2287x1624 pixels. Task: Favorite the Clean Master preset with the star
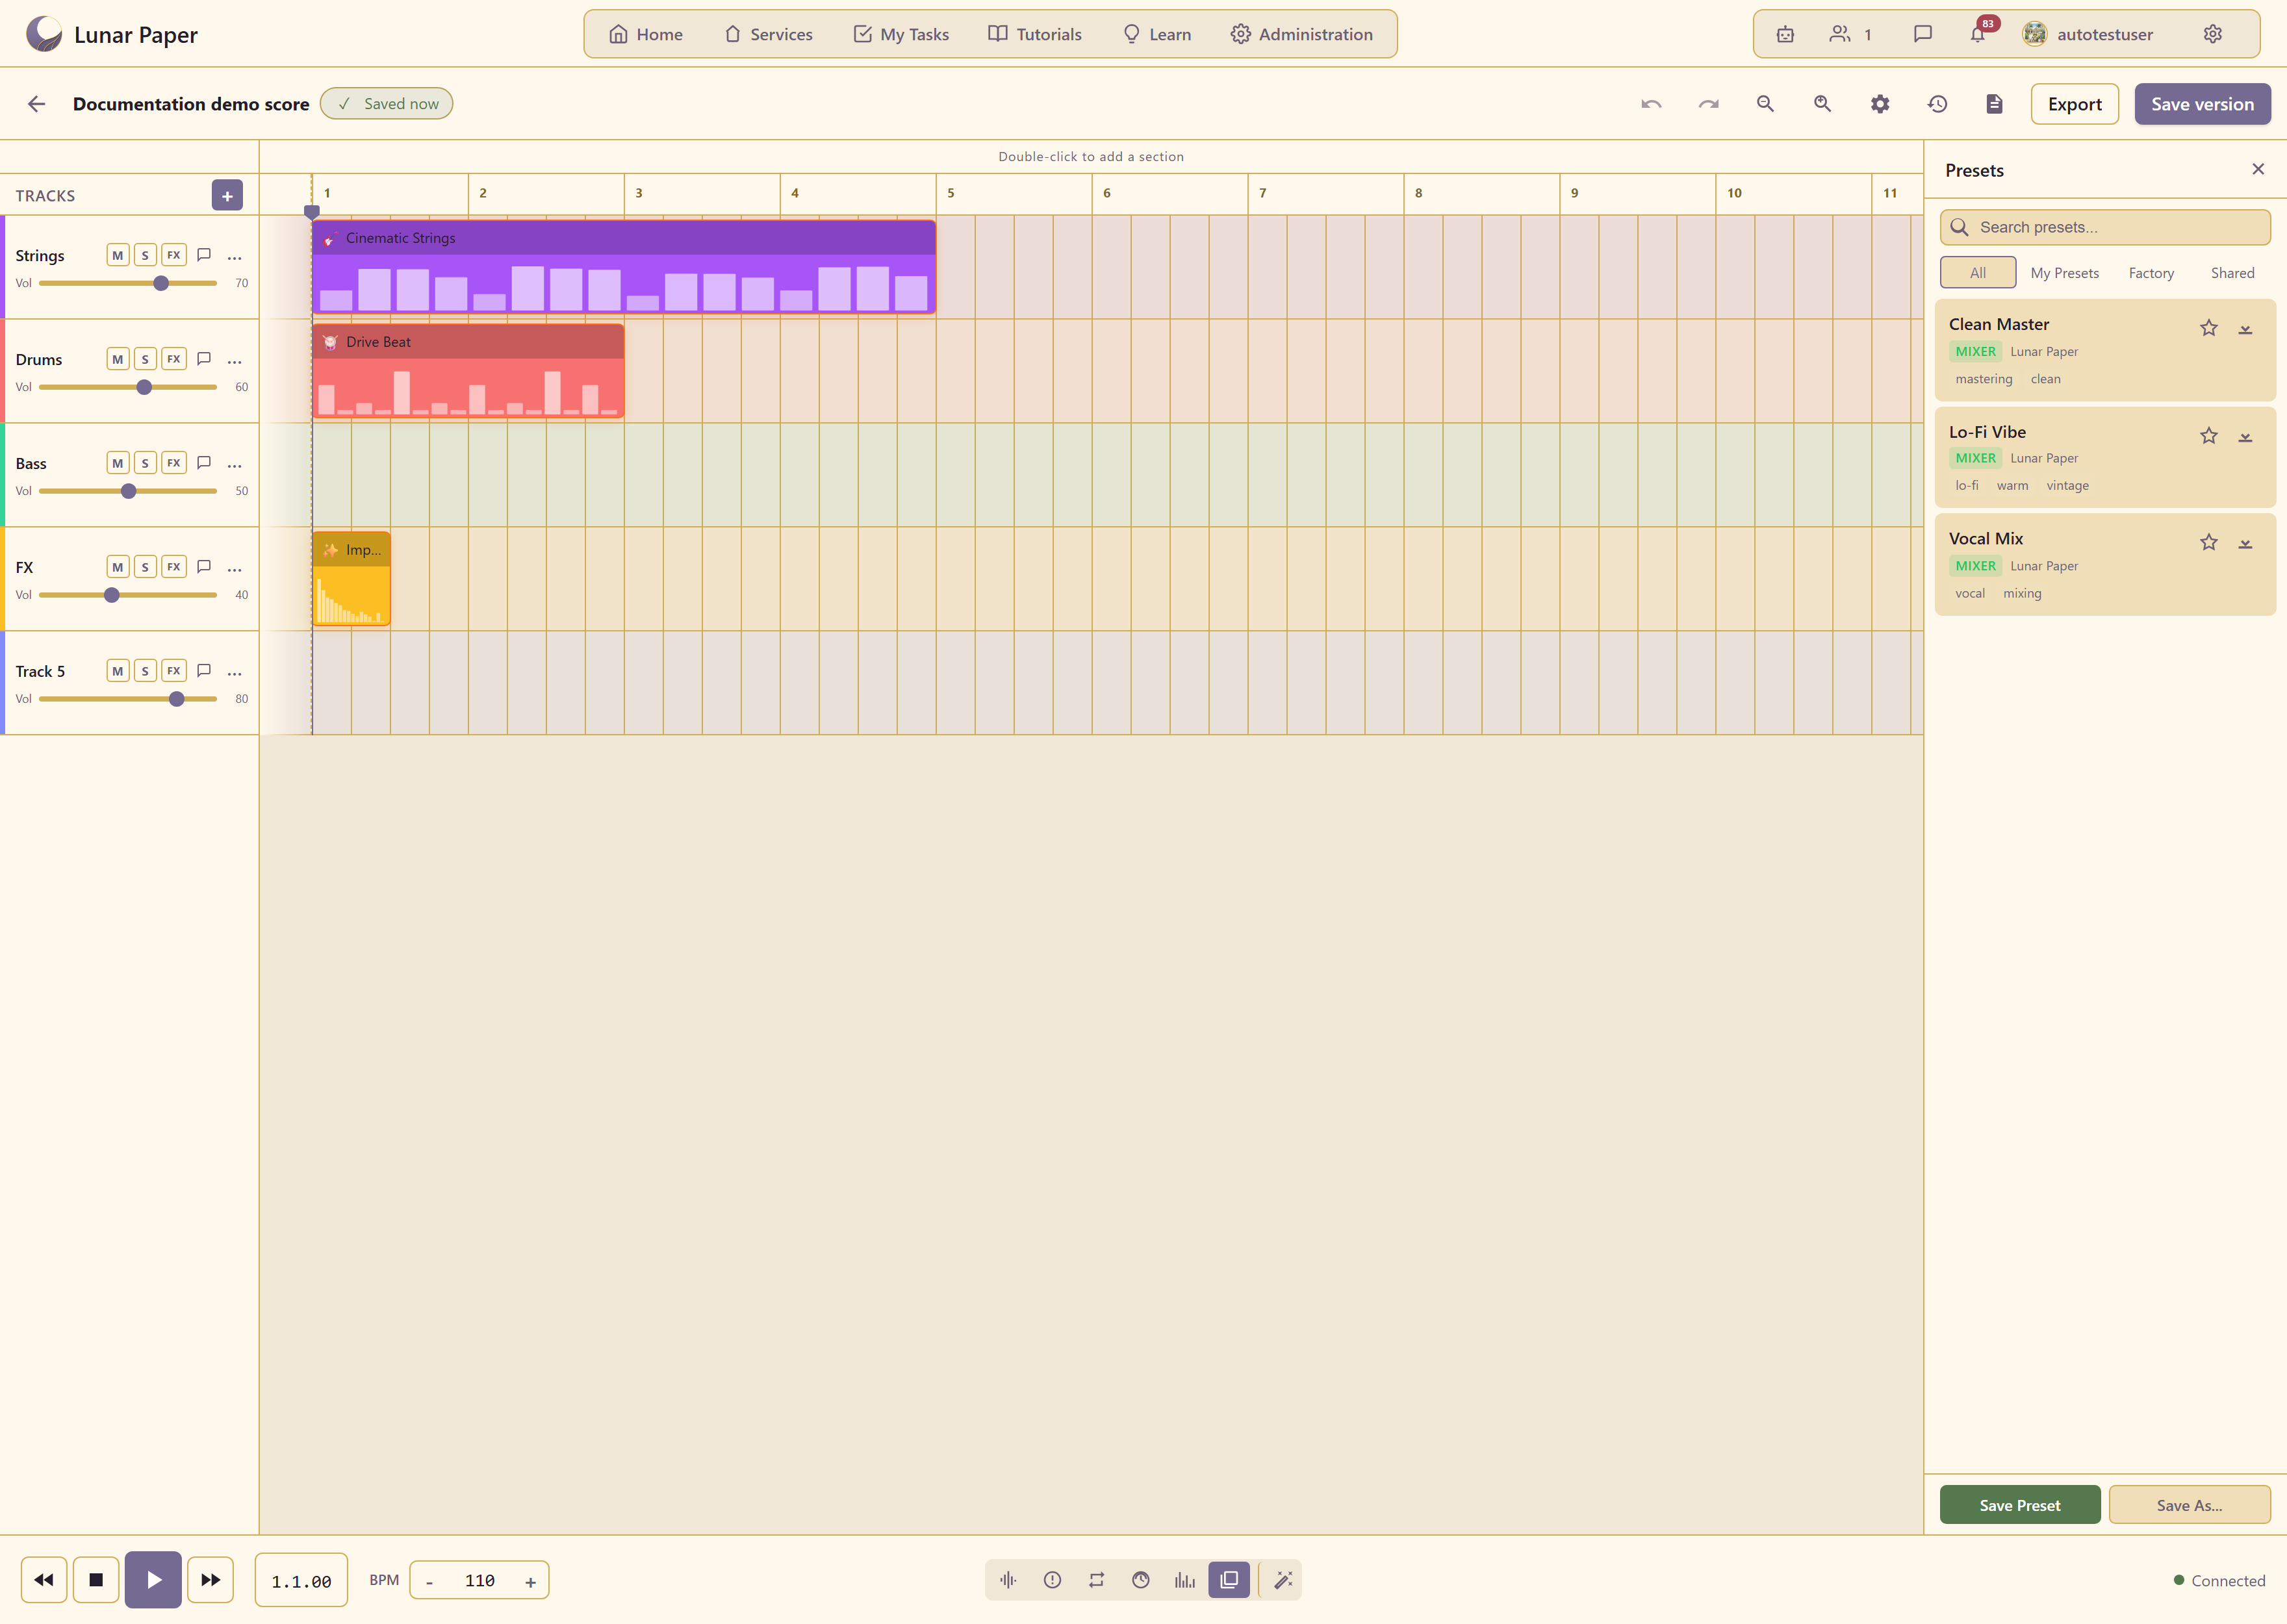click(2209, 328)
